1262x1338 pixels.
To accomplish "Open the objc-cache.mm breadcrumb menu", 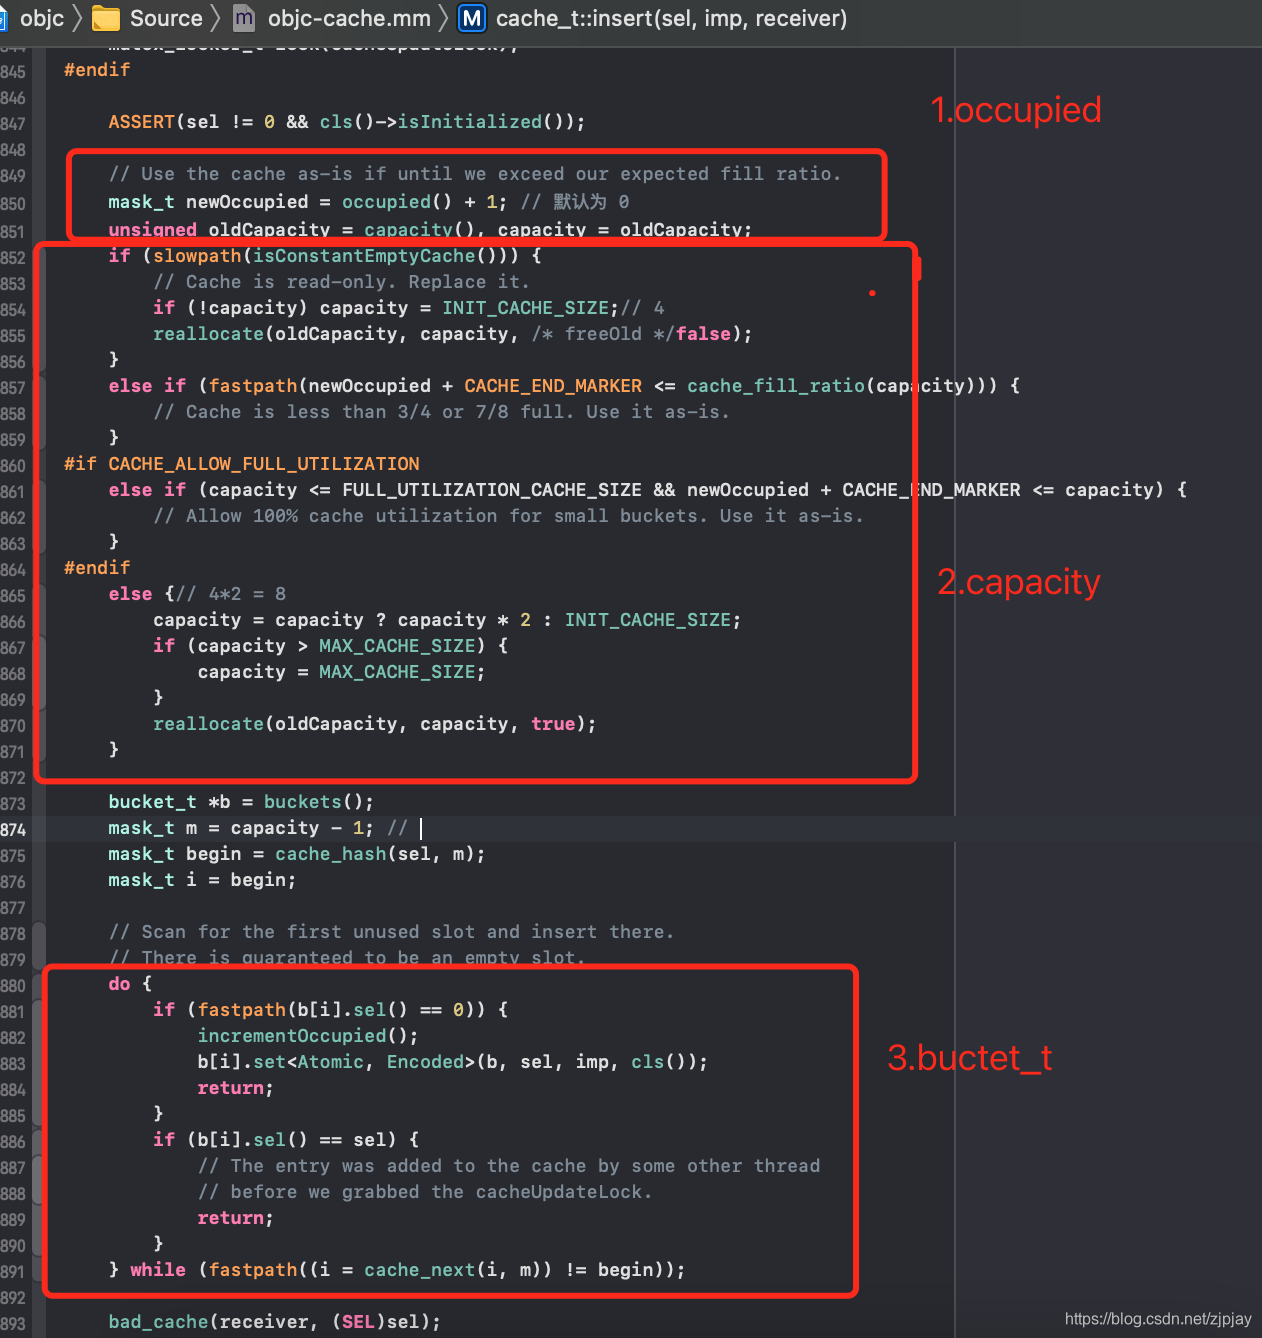I will click(x=349, y=18).
